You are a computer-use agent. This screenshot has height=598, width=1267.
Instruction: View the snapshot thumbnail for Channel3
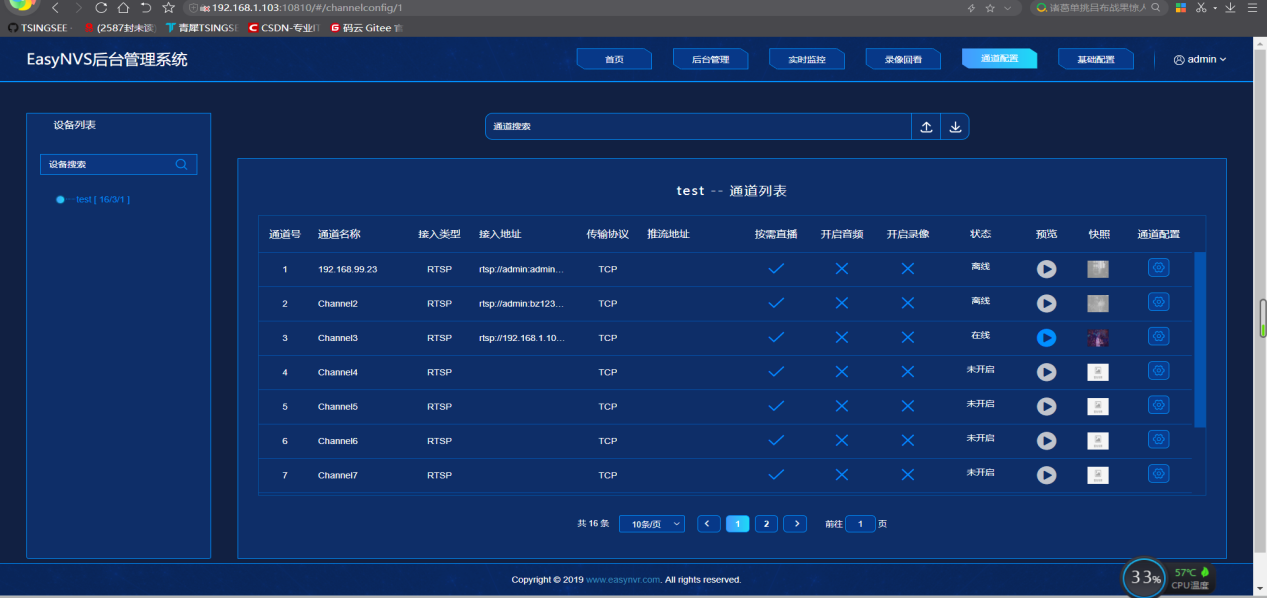(x=1097, y=338)
